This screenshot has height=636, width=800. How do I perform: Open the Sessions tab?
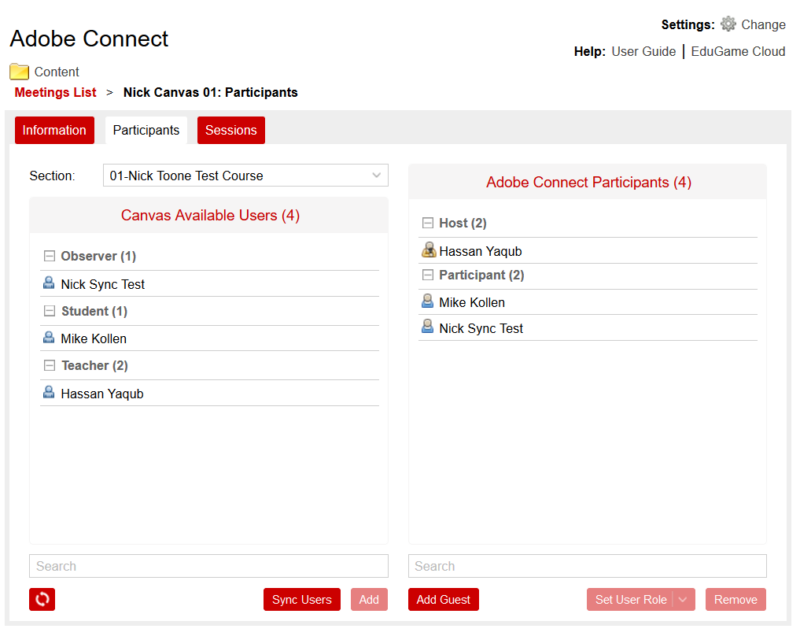pyautogui.click(x=231, y=130)
